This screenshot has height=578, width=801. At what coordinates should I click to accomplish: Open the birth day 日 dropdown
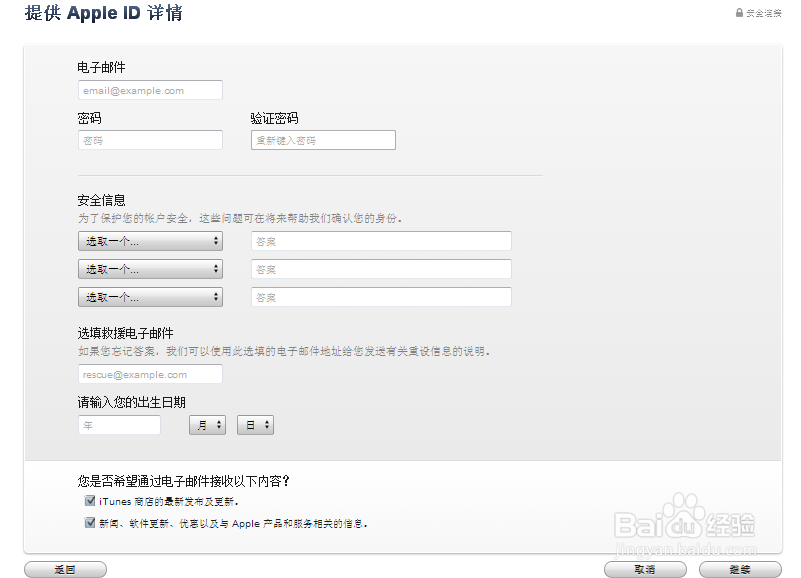point(255,425)
